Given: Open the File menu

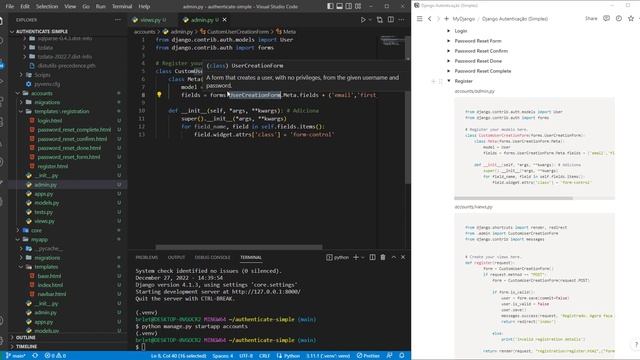Looking at the screenshot, I should [10, 6].
